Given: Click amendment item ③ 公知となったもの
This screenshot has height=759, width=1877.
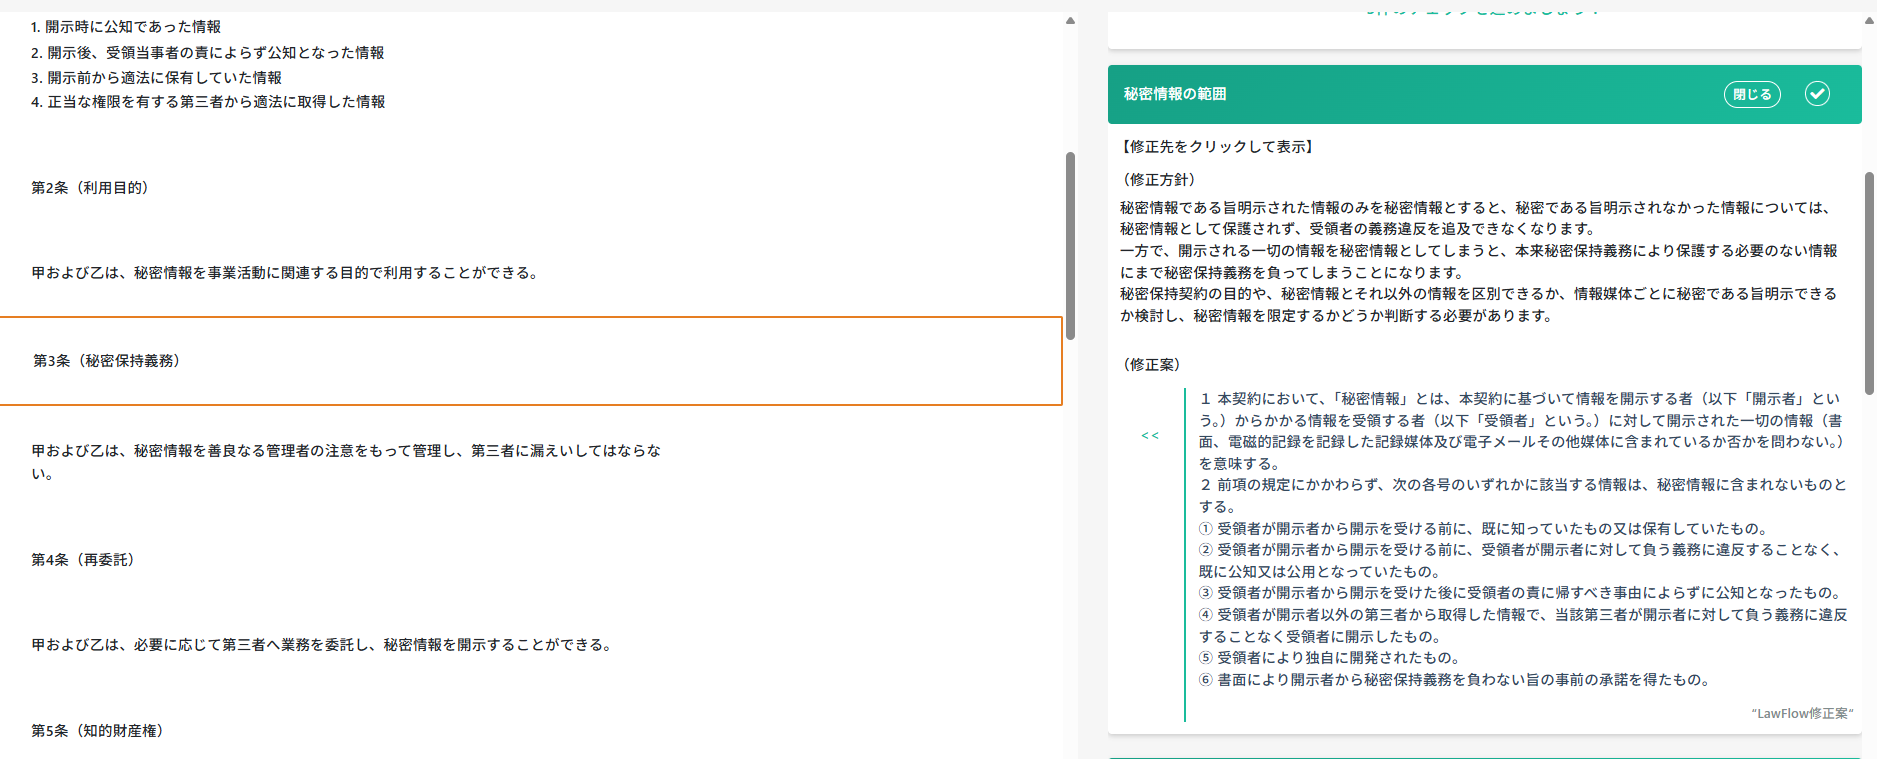Looking at the screenshot, I should 1522,593.
